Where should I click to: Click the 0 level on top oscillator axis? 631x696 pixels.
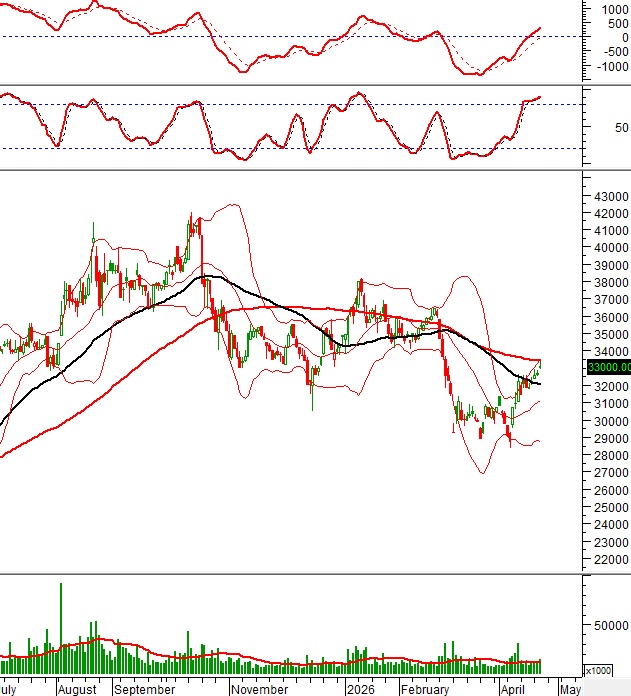point(613,37)
